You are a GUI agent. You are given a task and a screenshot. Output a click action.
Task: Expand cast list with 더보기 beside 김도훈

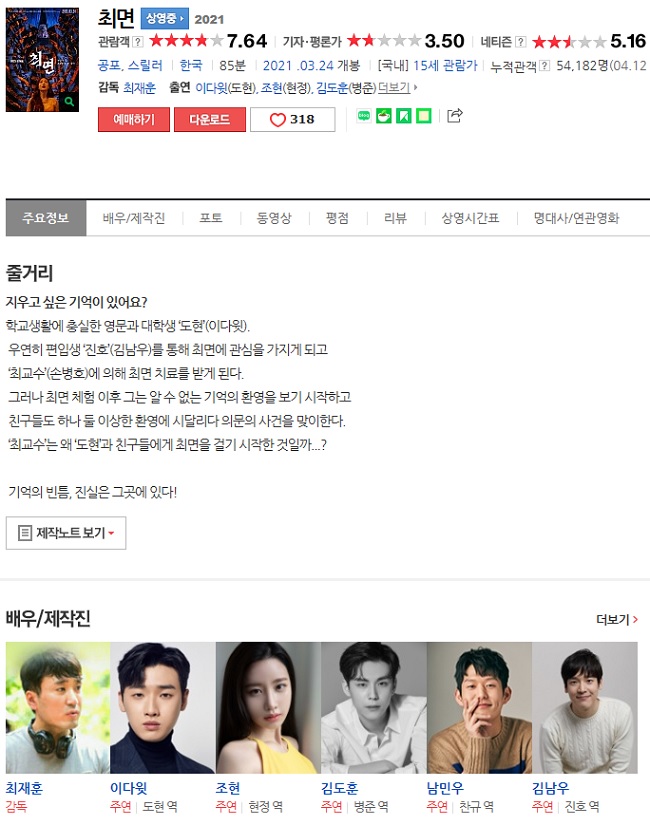pyautogui.click(x=397, y=87)
